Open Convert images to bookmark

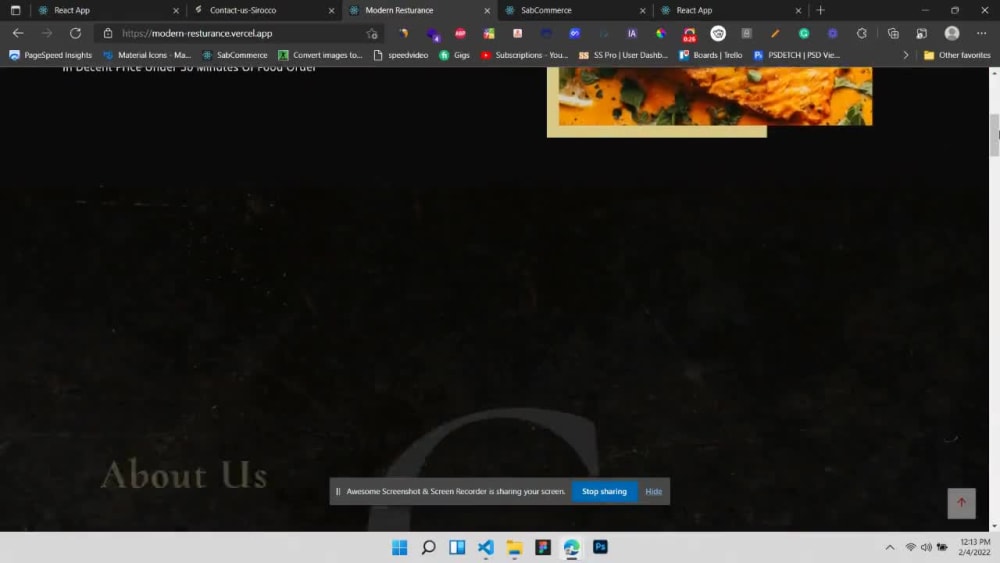pyautogui.click(x=320, y=55)
